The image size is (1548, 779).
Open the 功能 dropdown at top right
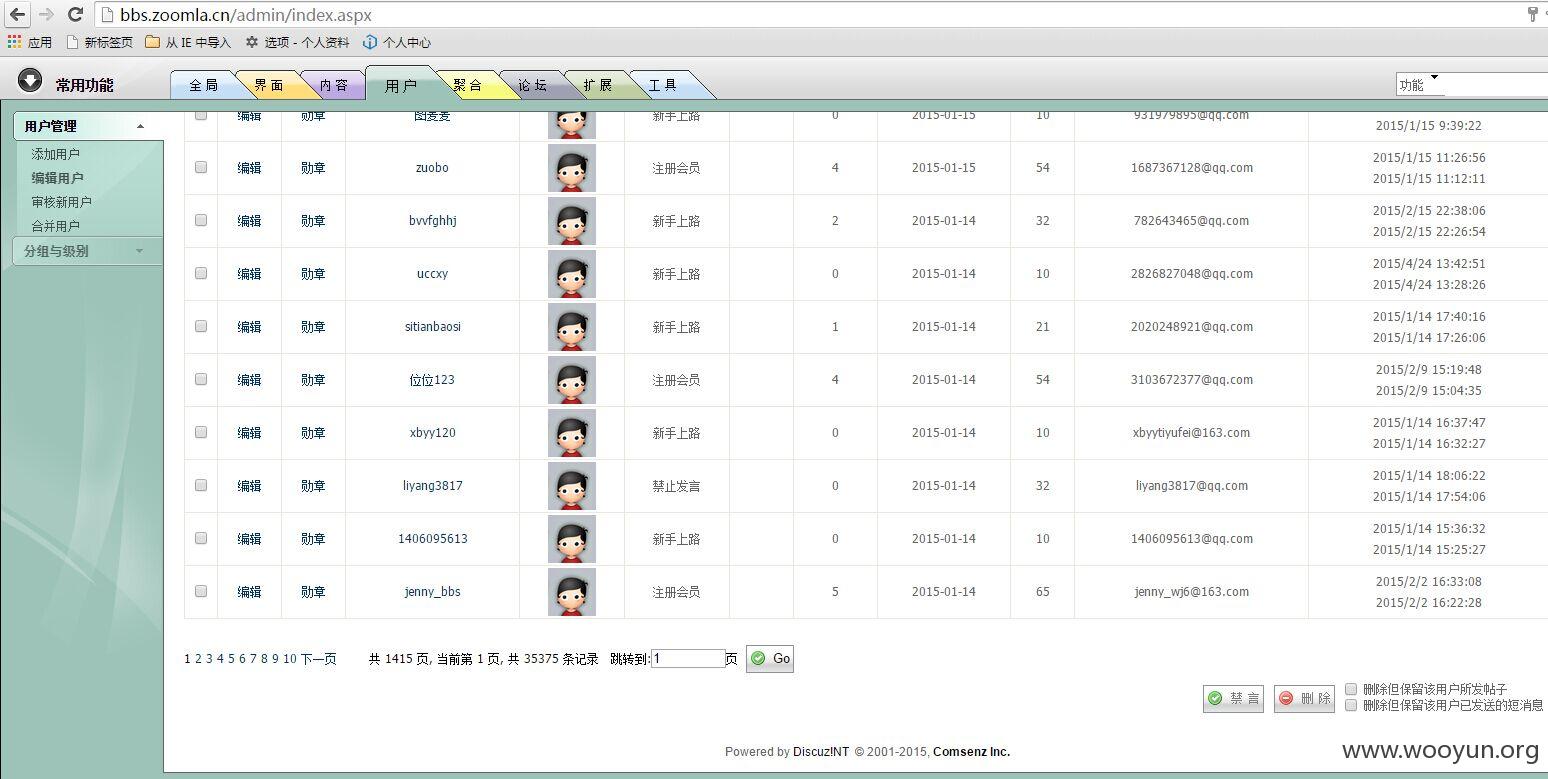coord(1433,79)
